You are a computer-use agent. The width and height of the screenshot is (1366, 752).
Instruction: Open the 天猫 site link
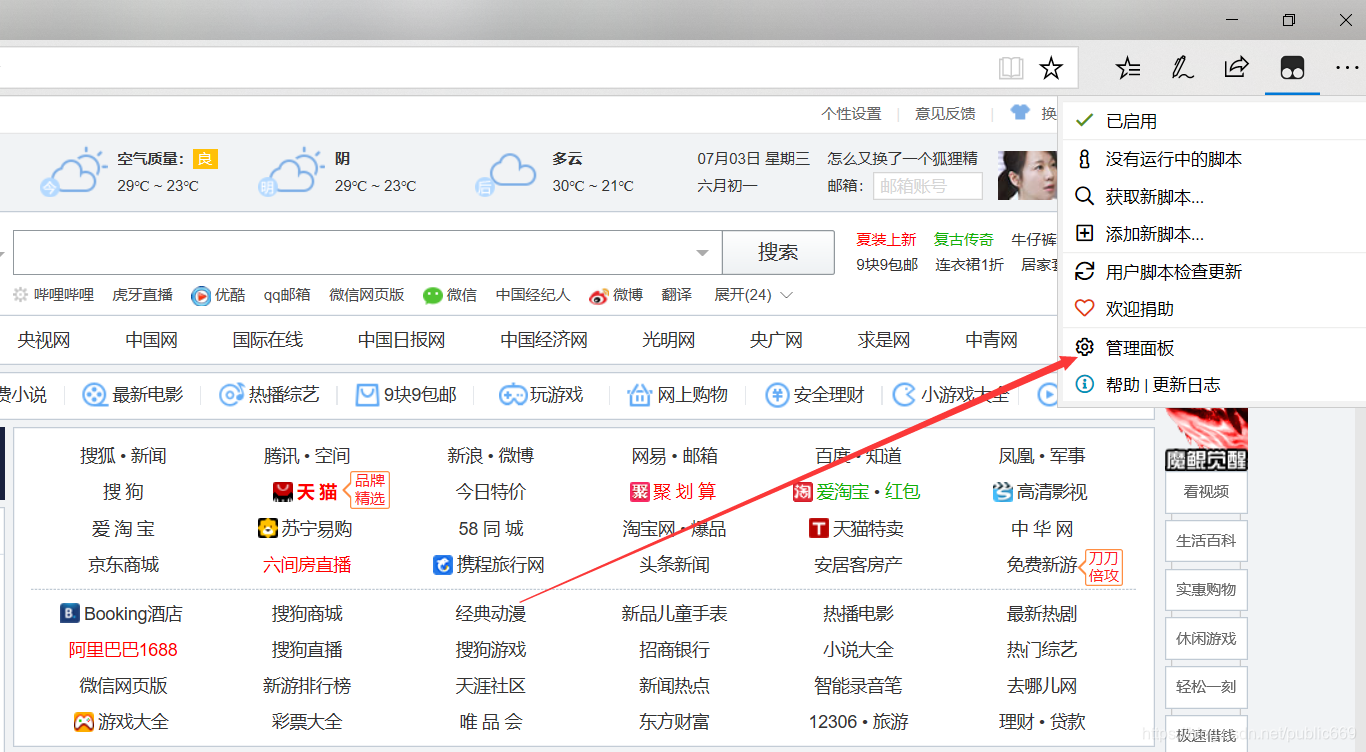tap(305, 492)
